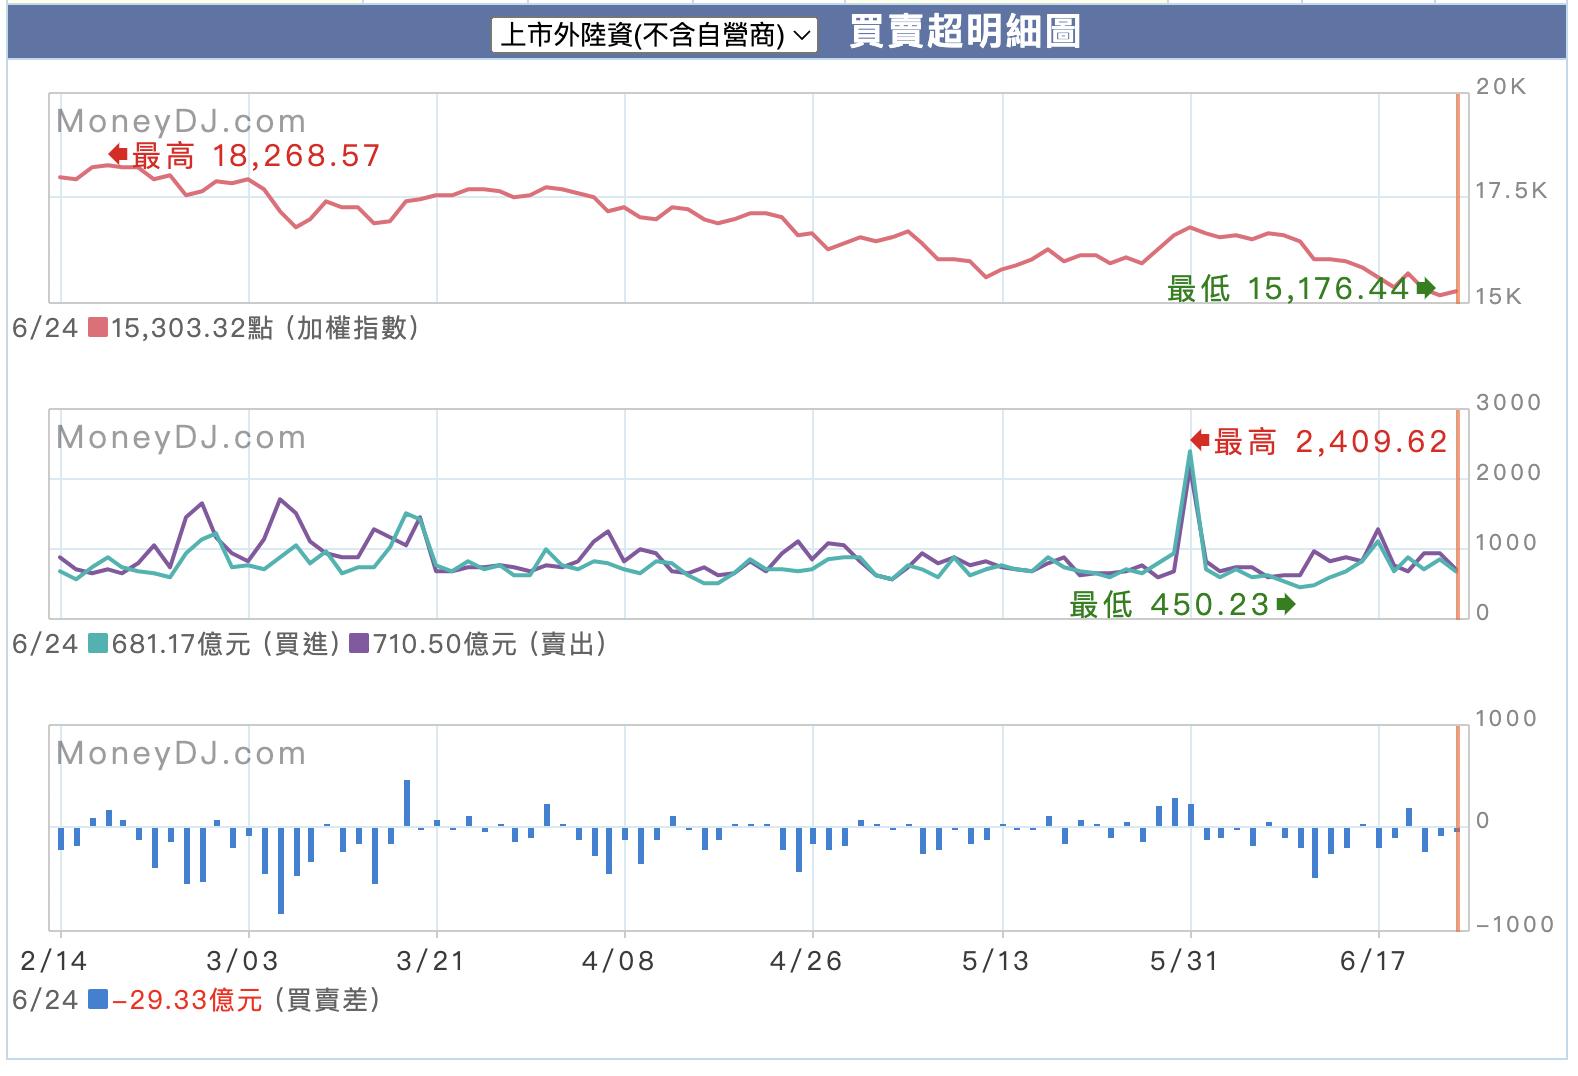Click the 681.17億元 (買進) value
This screenshot has height=1076, width=1578.
(x=226, y=644)
